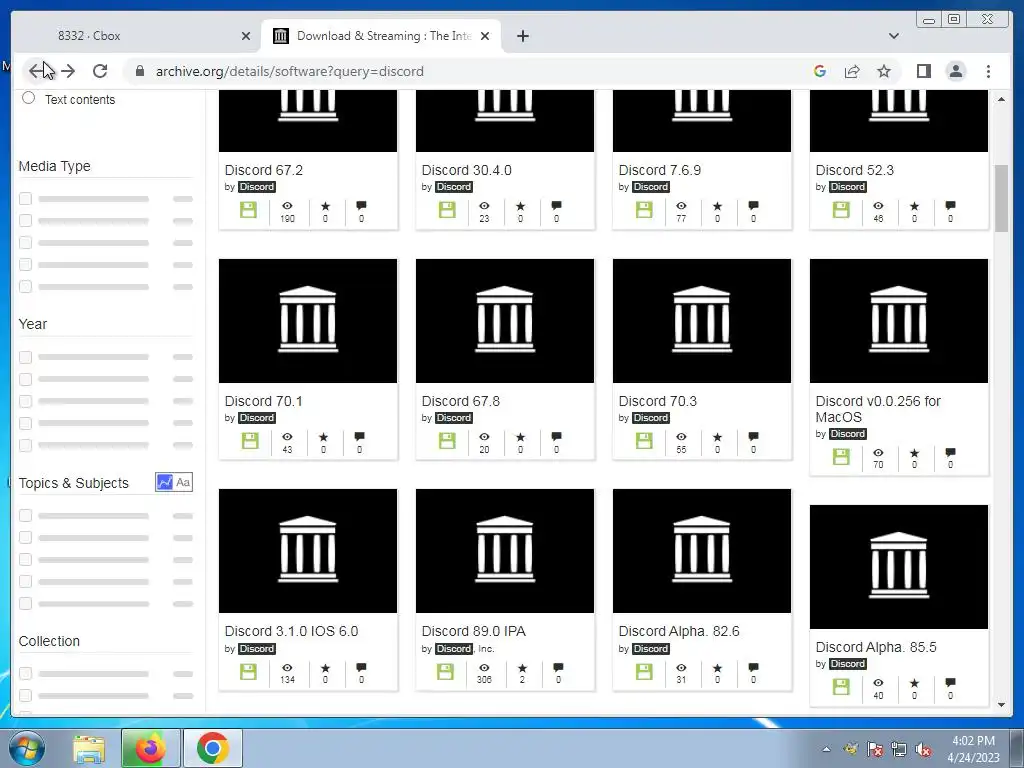Check the third Year filter checkbox
The height and width of the screenshot is (768, 1024).
click(25, 401)
